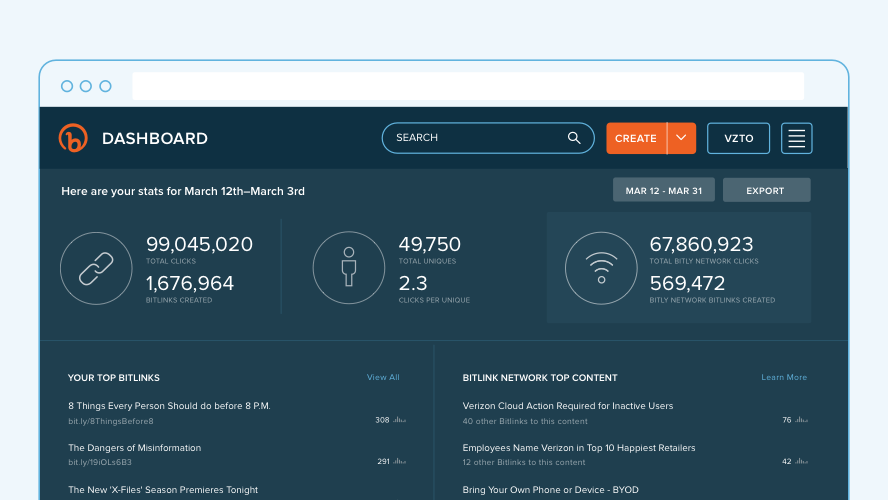Click the Export button

(x=766, y=190)
